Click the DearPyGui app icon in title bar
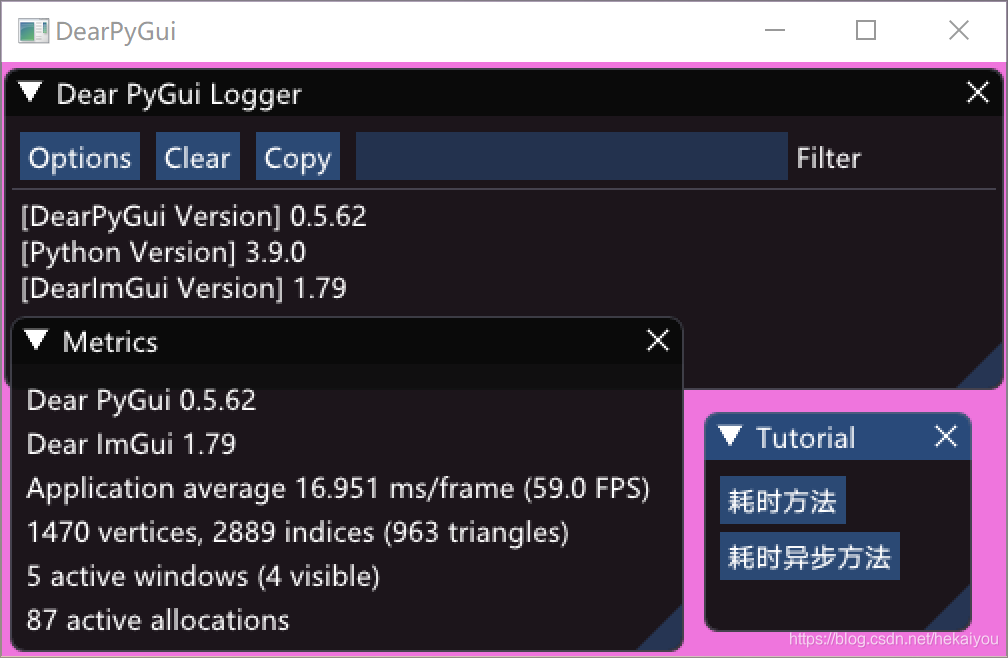This screenshot has width=1008, height=658. click(33, 31)
